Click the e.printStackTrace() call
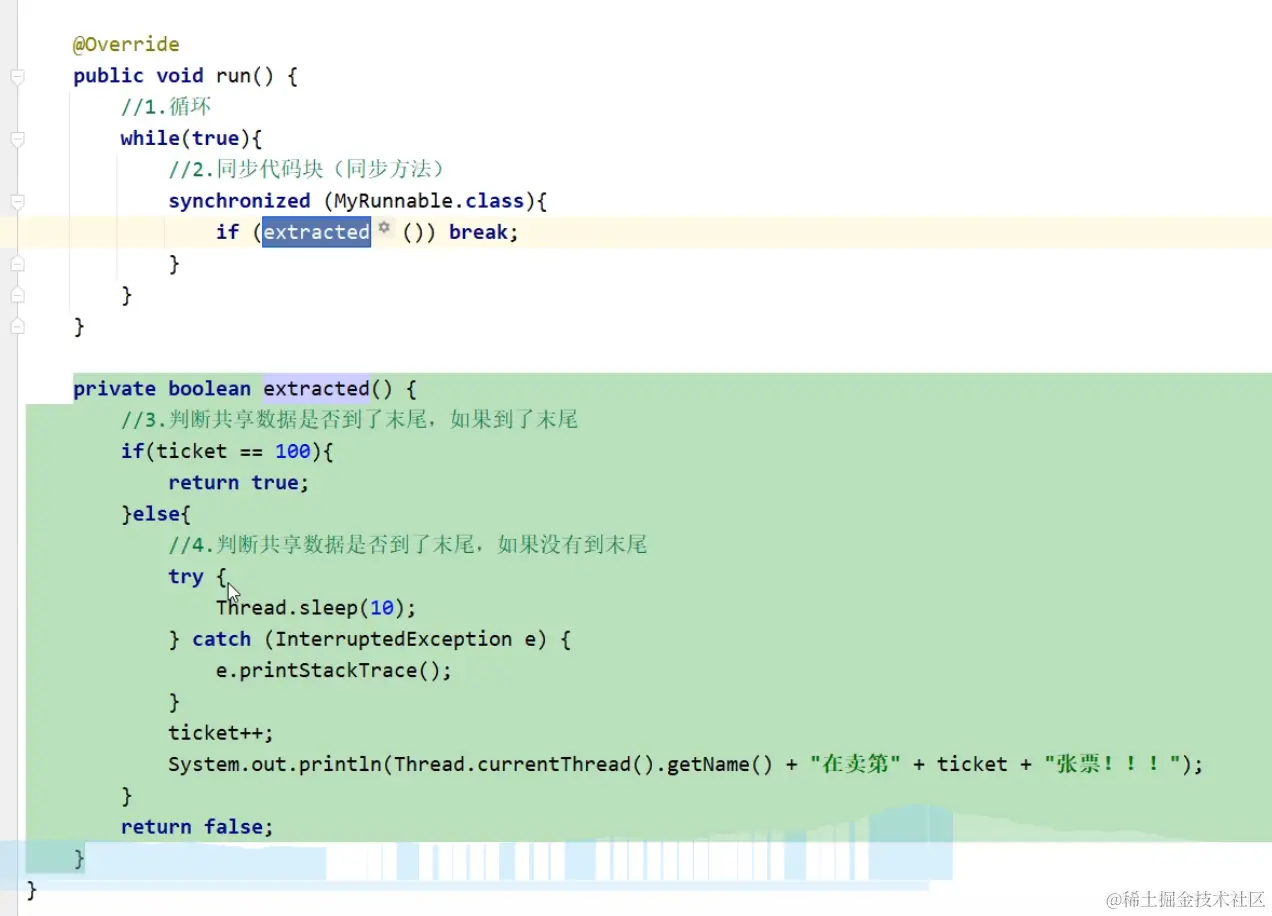This screenshot has height=916, width=1272. point(334,670)
